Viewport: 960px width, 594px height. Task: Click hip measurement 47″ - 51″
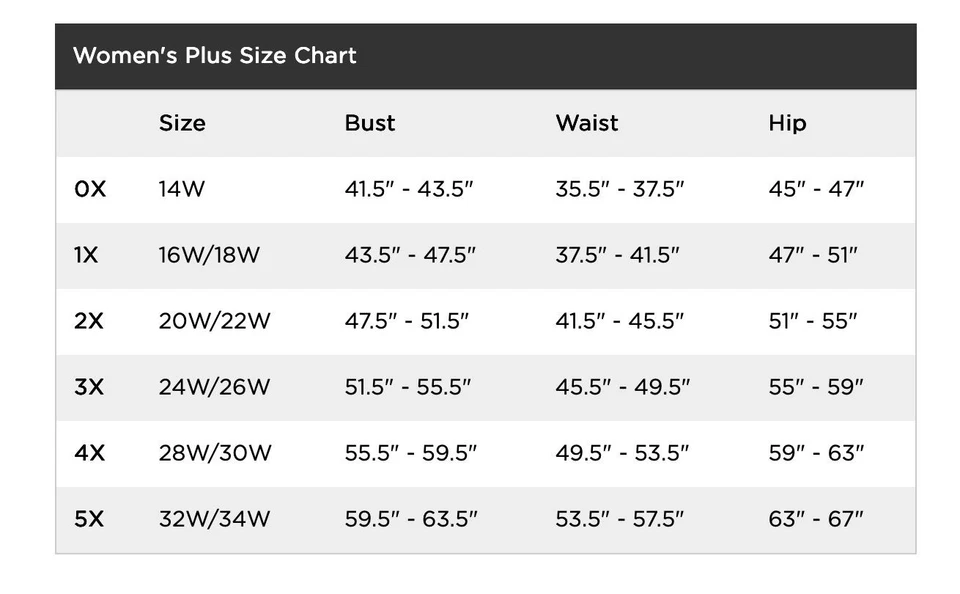pyautogui.click(x=813, y=255)
